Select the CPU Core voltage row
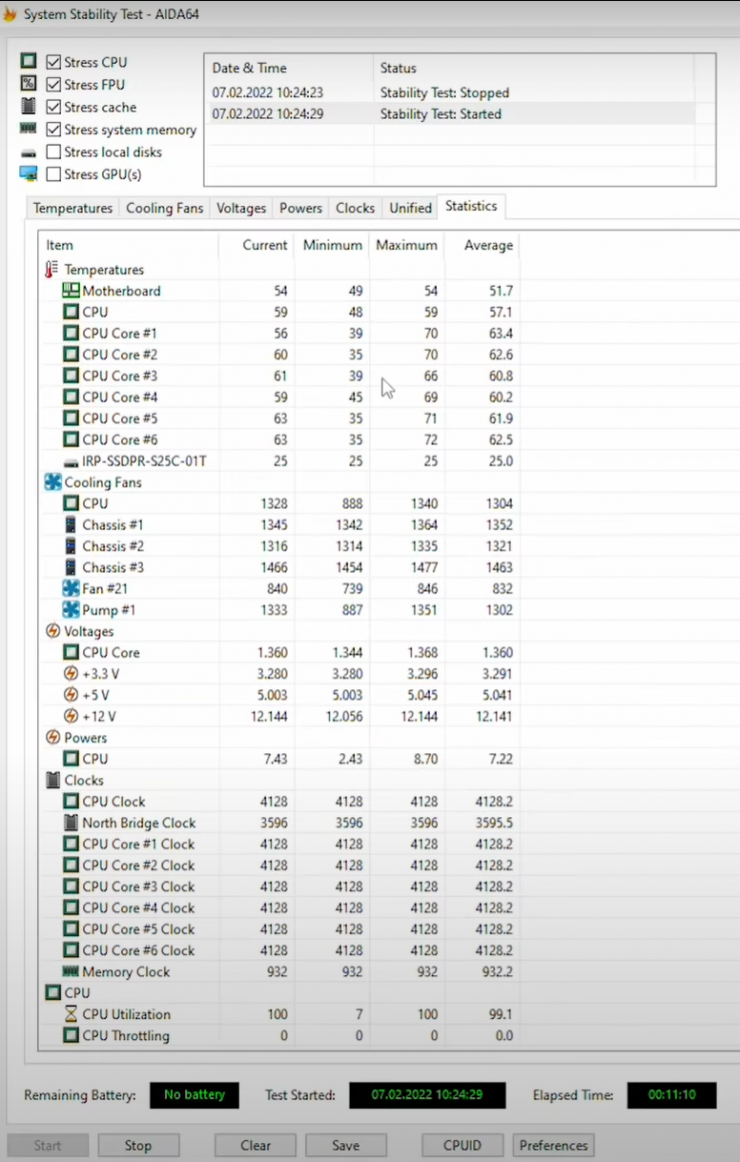The image size is (740, 1162). [280, 652]
